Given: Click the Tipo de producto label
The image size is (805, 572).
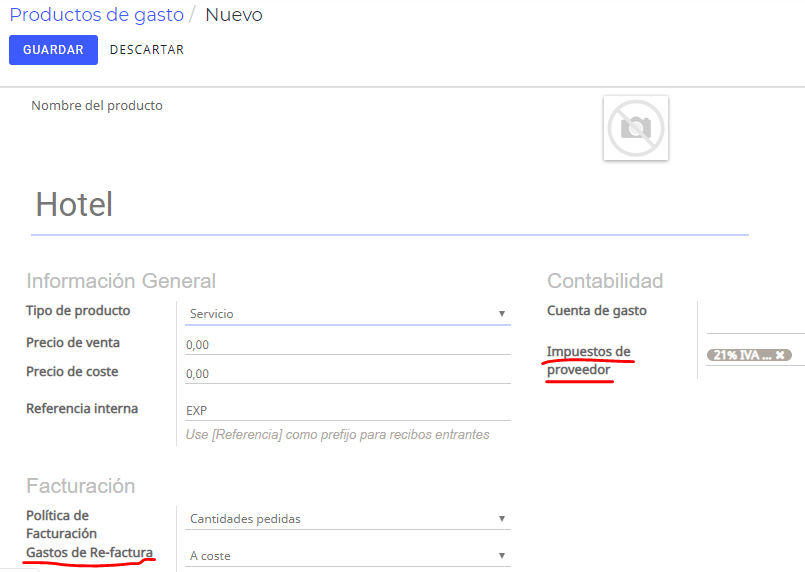Looking at the screenshot, I should pos(78,311).
